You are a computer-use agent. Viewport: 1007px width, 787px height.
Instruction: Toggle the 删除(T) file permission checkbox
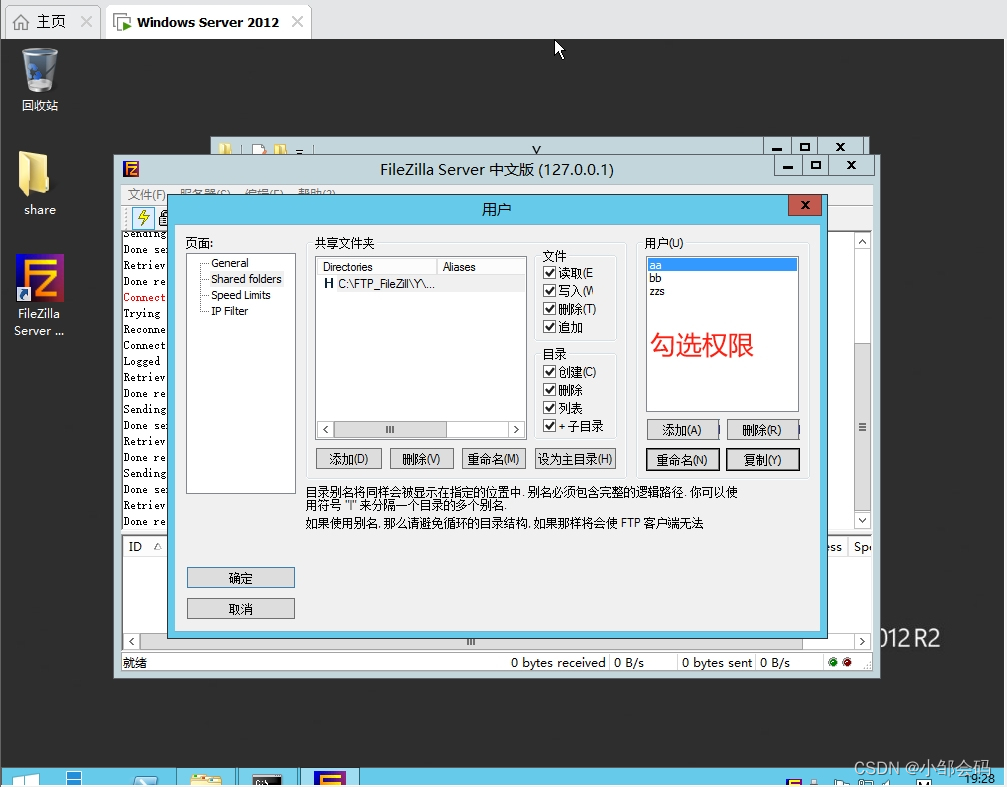tap(549, 309)
